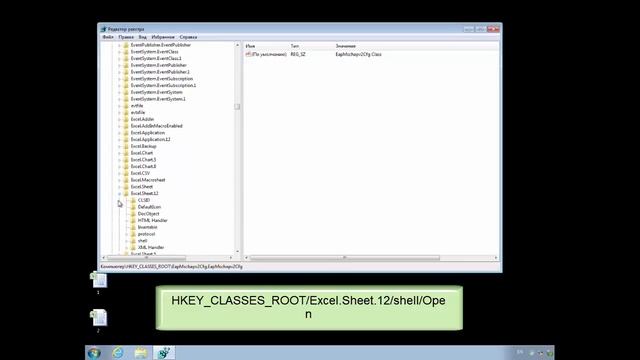This screenshot has height=360, width=640.
Task: Click the Excel.Chart.8 folder icon
Action: 126,167
